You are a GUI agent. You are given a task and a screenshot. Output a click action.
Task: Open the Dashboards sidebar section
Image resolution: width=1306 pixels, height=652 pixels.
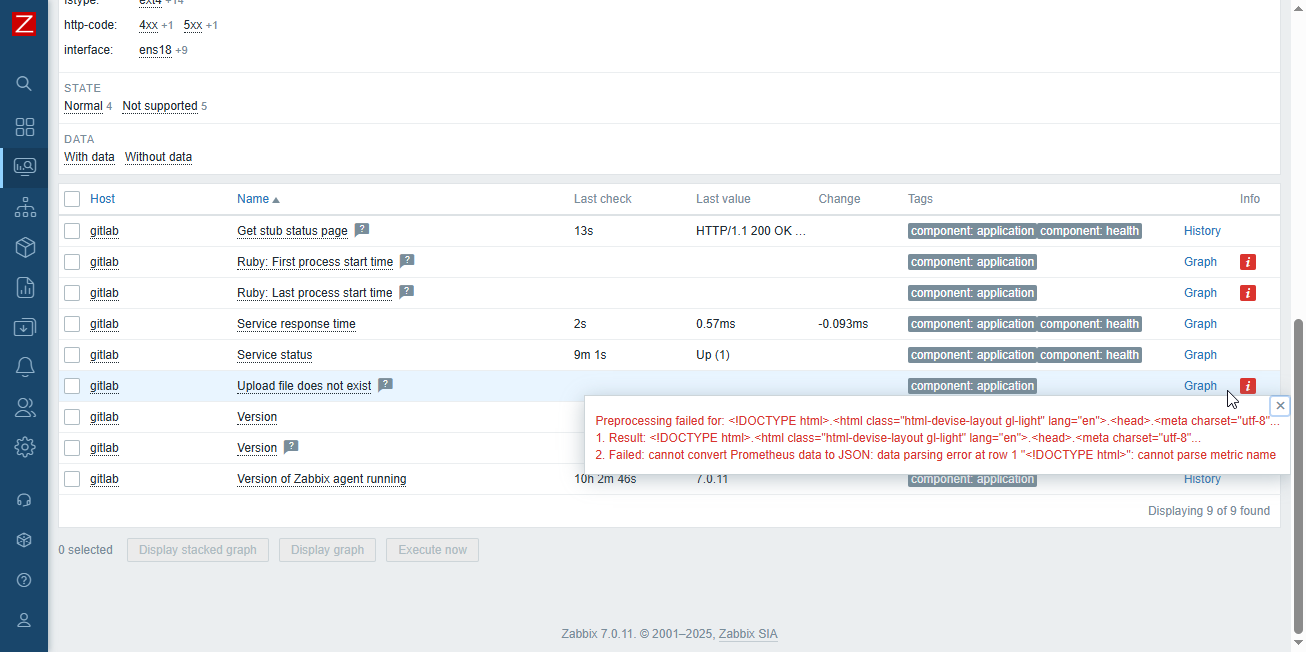click(24, 127)
